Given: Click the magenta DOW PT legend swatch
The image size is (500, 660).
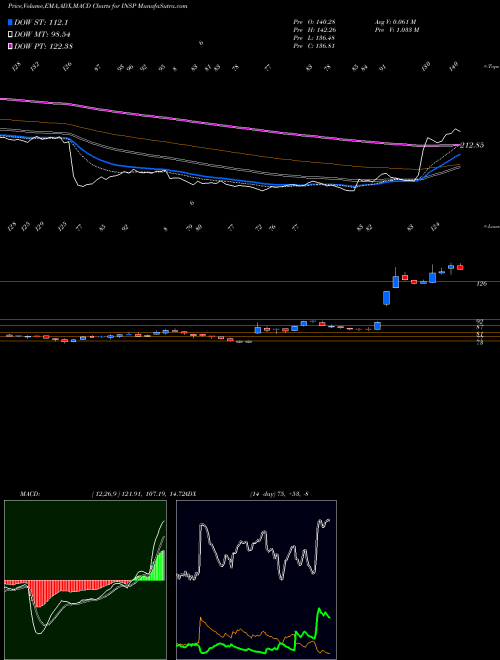Looking at the screenshot, I should coord(10,46).
